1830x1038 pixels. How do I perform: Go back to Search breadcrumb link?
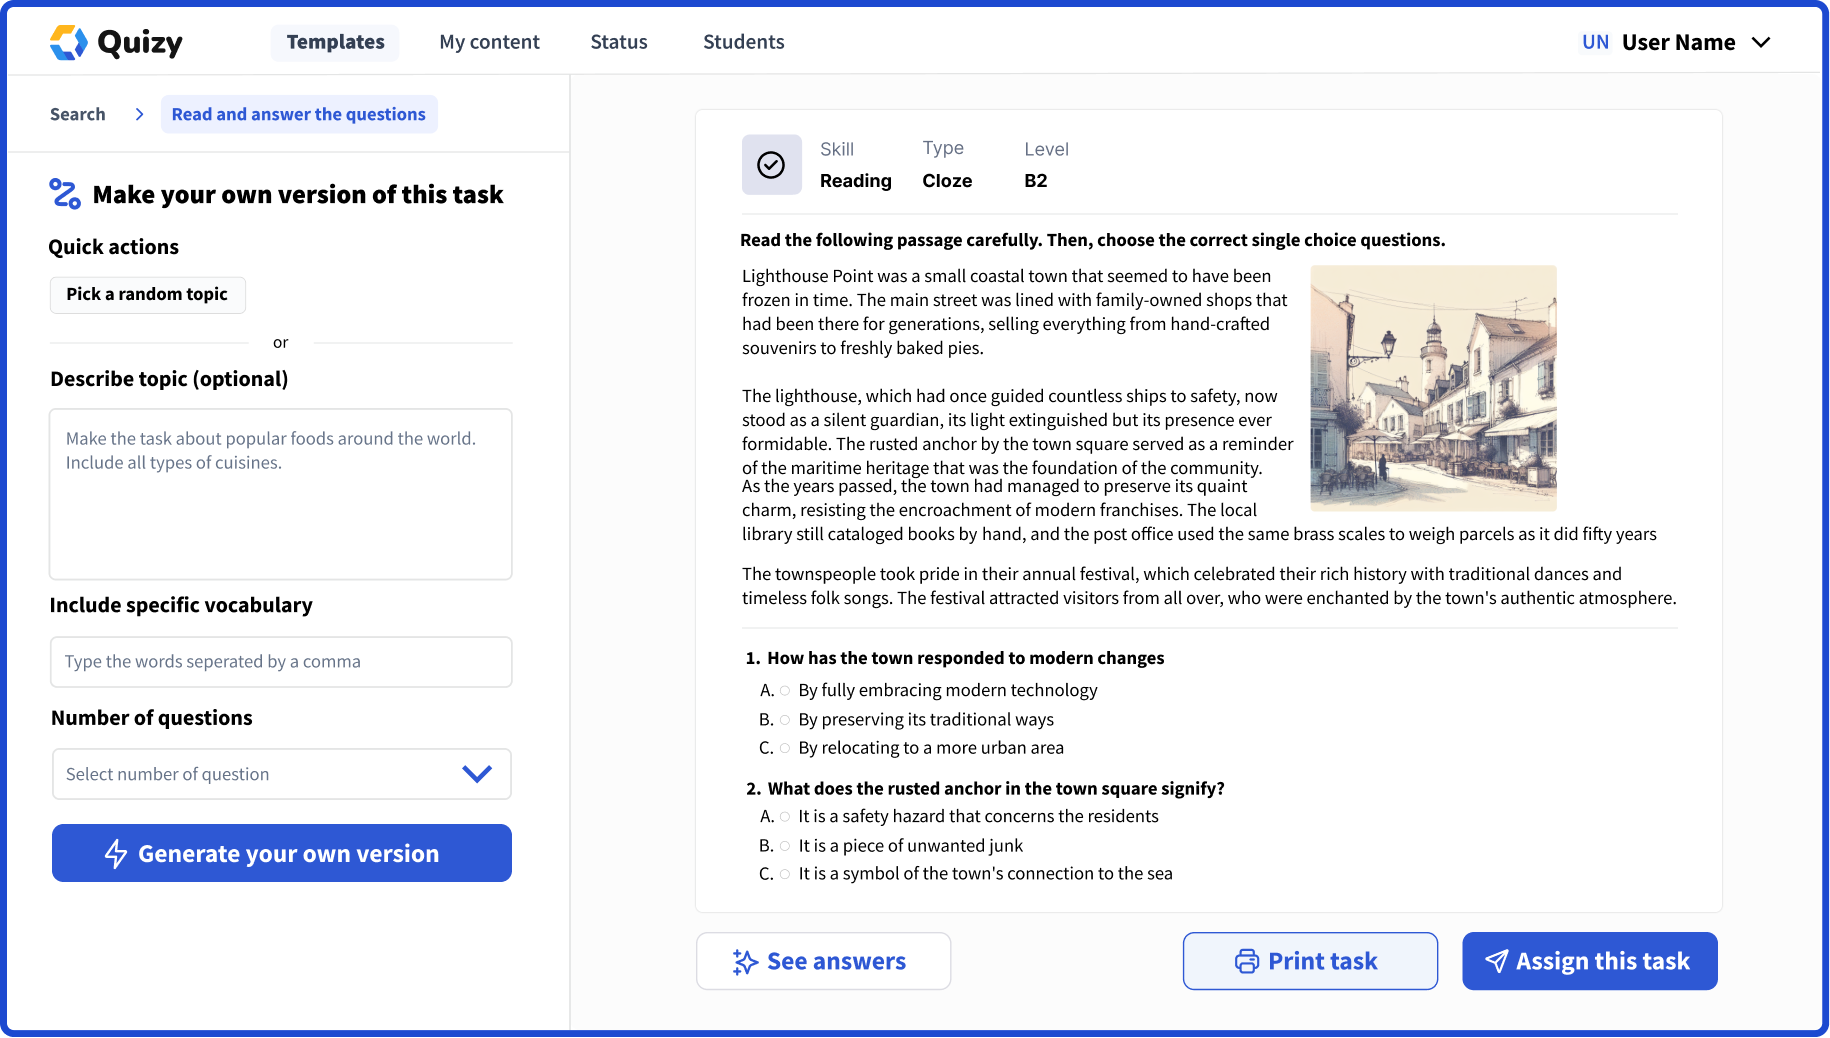coord(77,114)
